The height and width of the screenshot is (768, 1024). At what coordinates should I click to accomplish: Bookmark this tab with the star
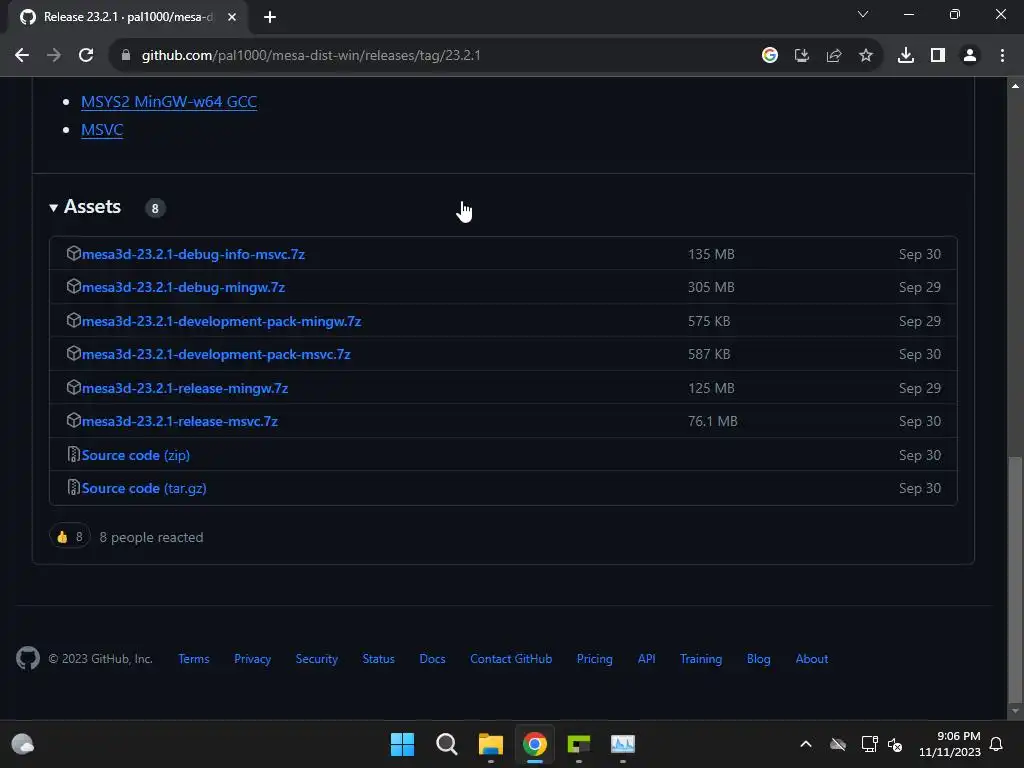(x=866, y=56)
